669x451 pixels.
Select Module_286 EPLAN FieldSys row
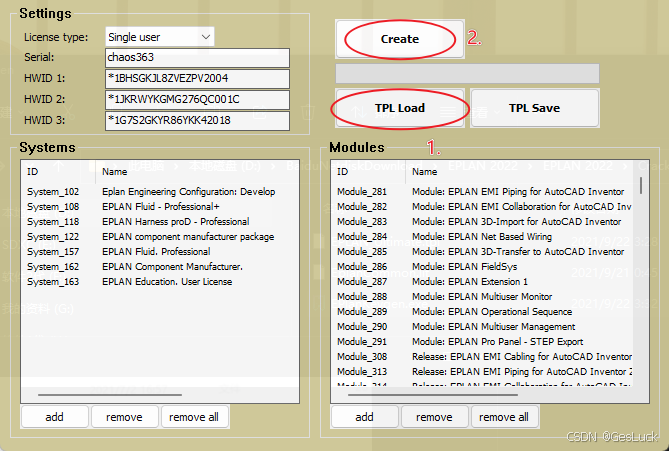(x=483, y=266)
